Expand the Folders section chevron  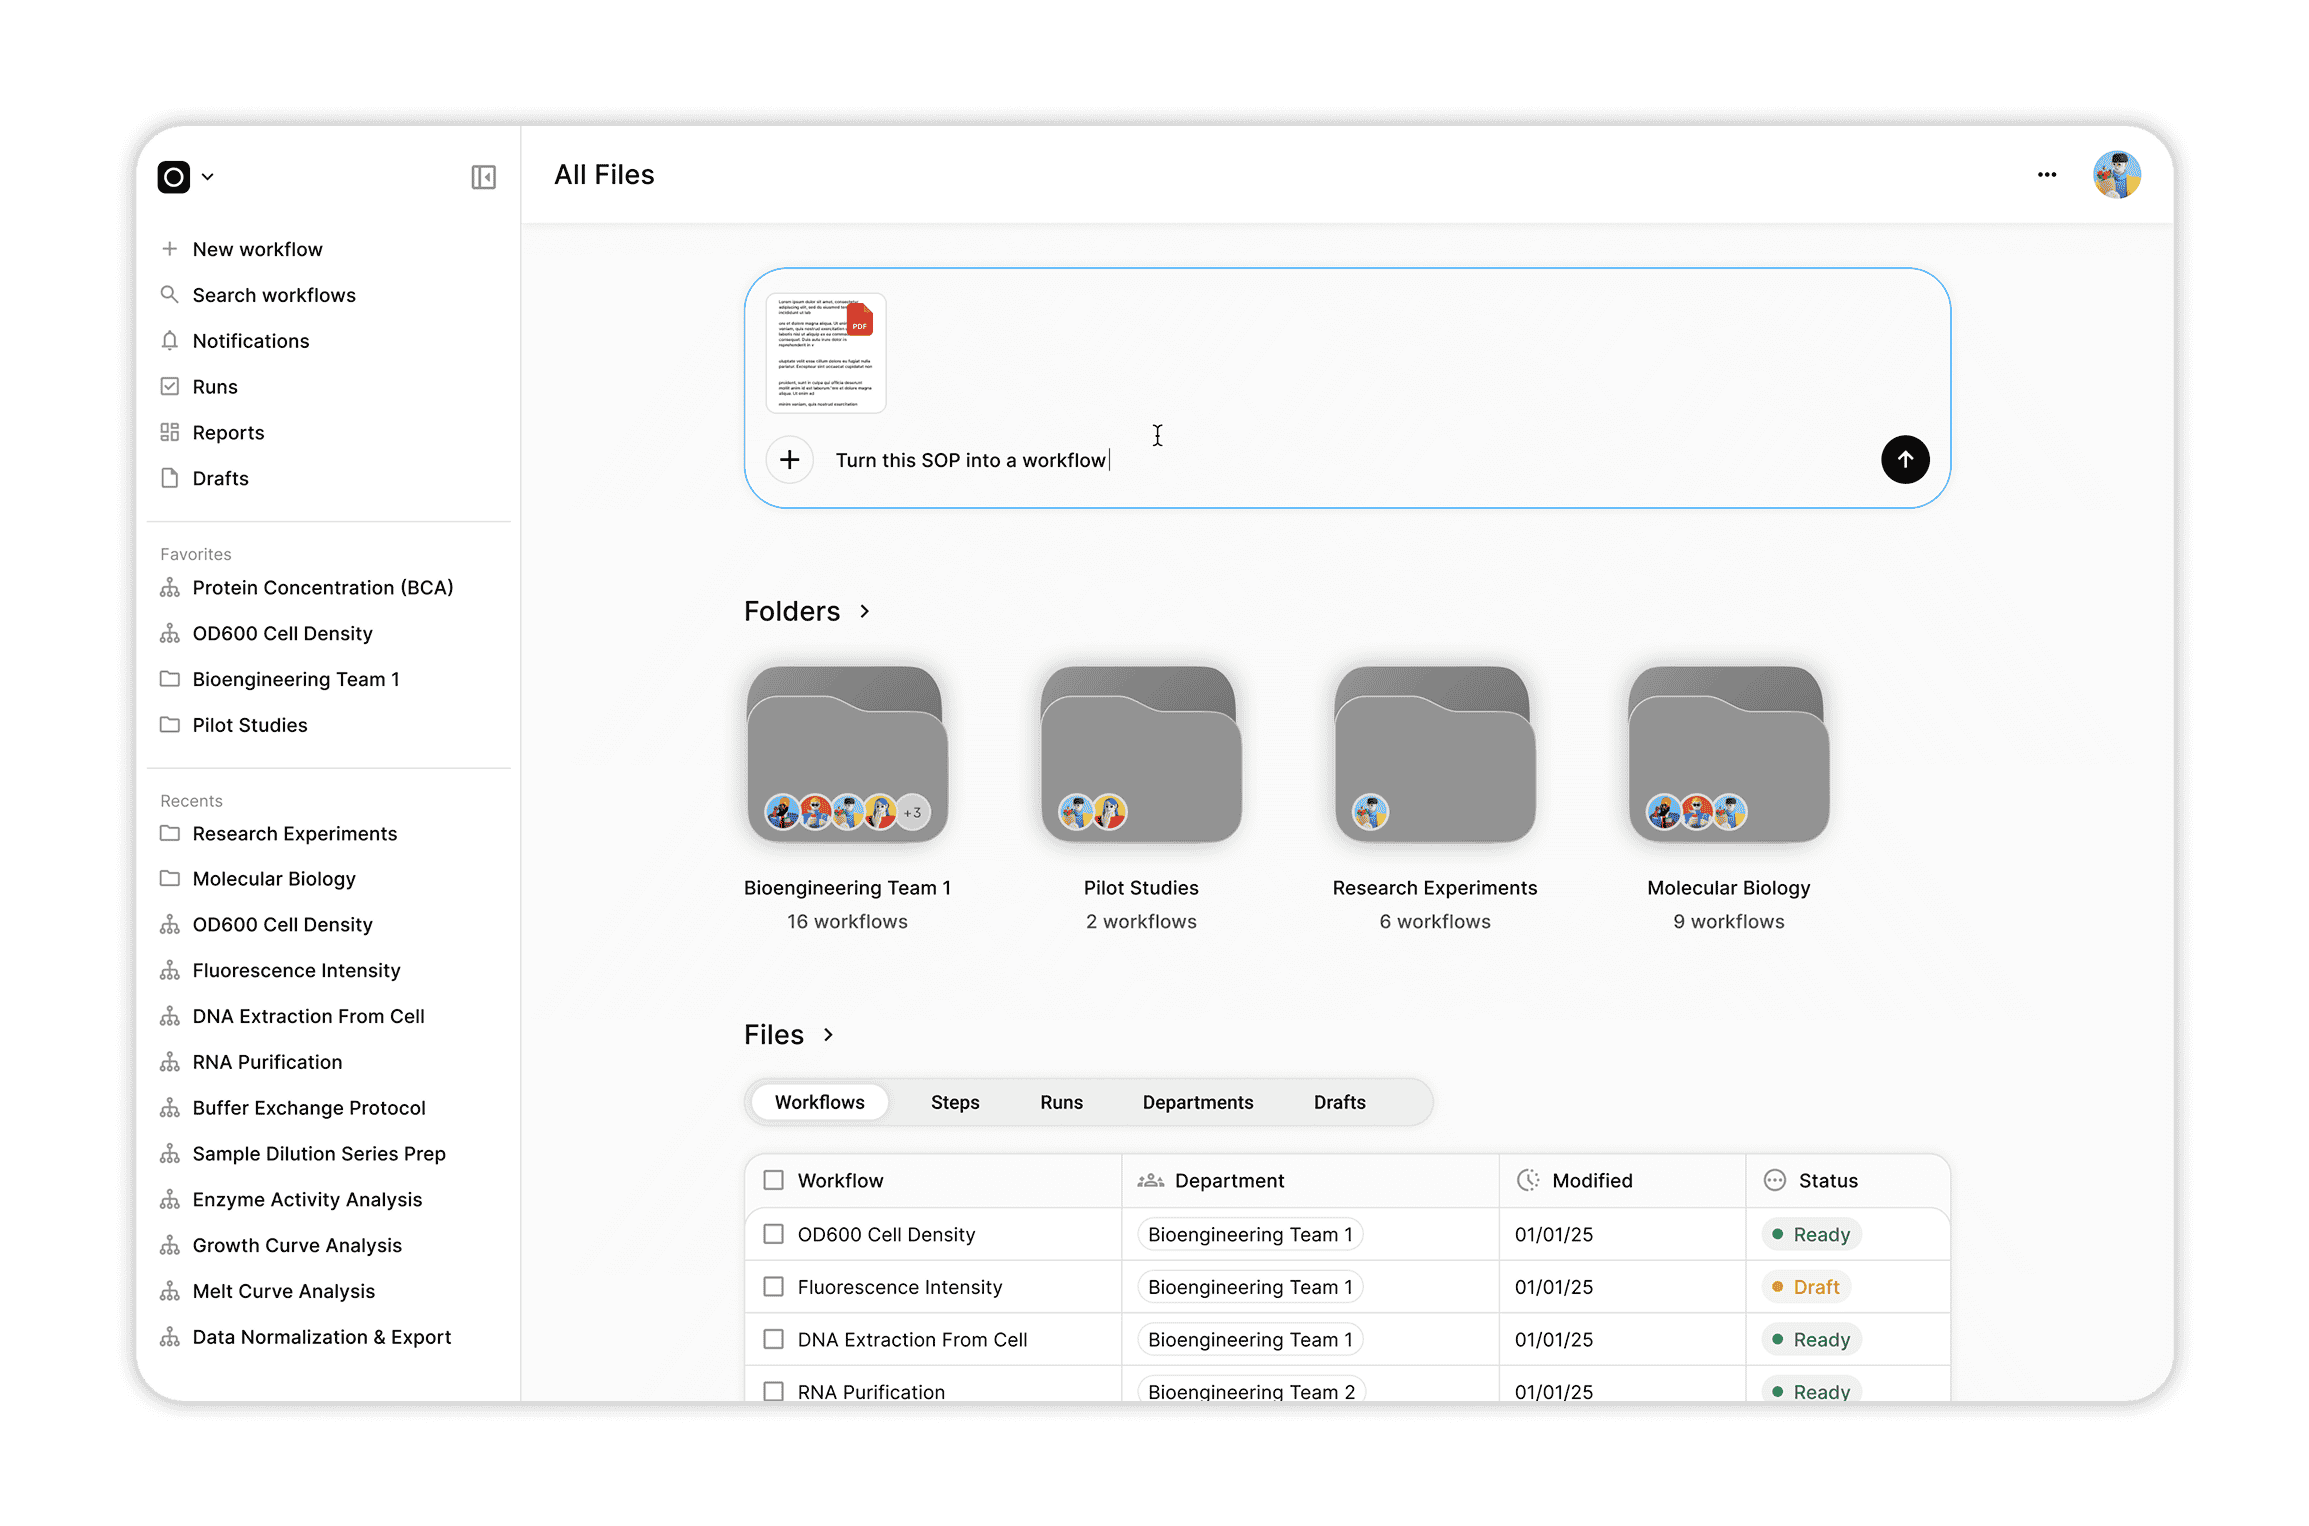[x=865, y=611]
